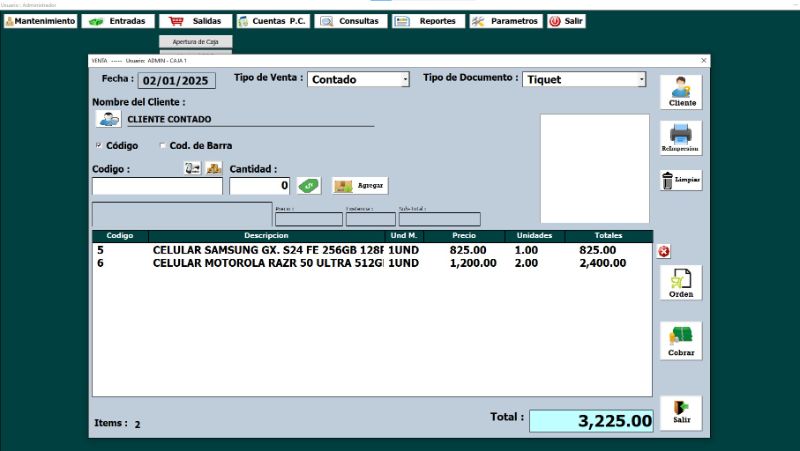
Task: Open the Consultas menu
Action: pos(351,21)
